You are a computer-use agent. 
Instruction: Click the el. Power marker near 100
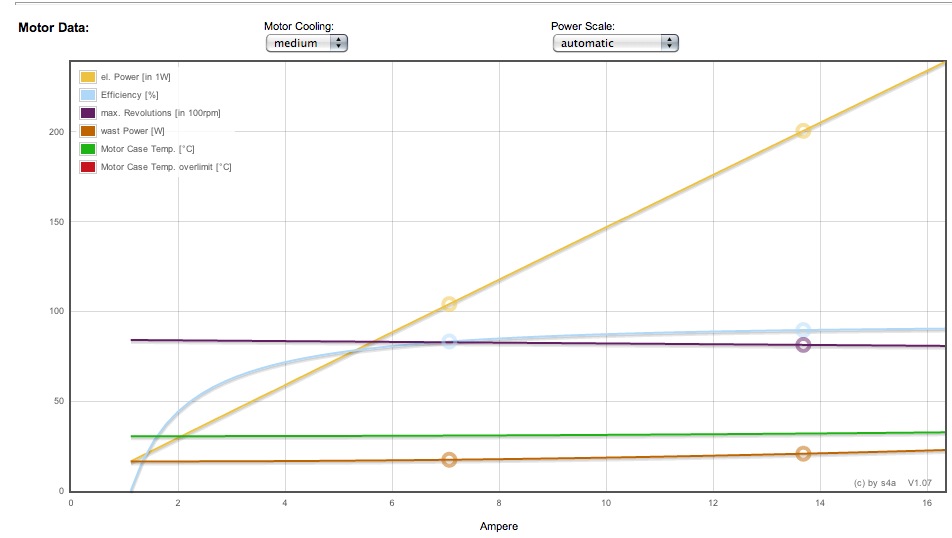tap(449, 304)
